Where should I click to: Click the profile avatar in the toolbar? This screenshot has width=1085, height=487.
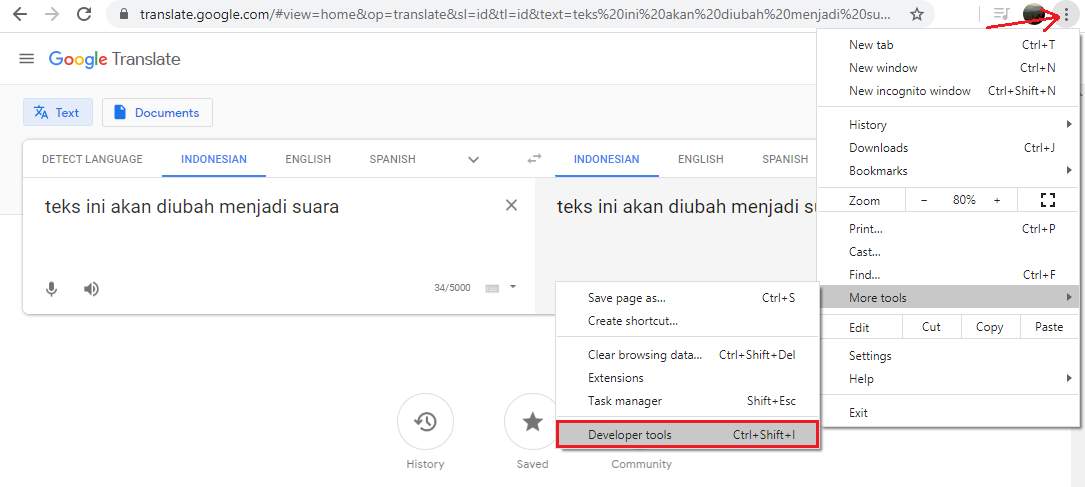(x=1033, y=13)
